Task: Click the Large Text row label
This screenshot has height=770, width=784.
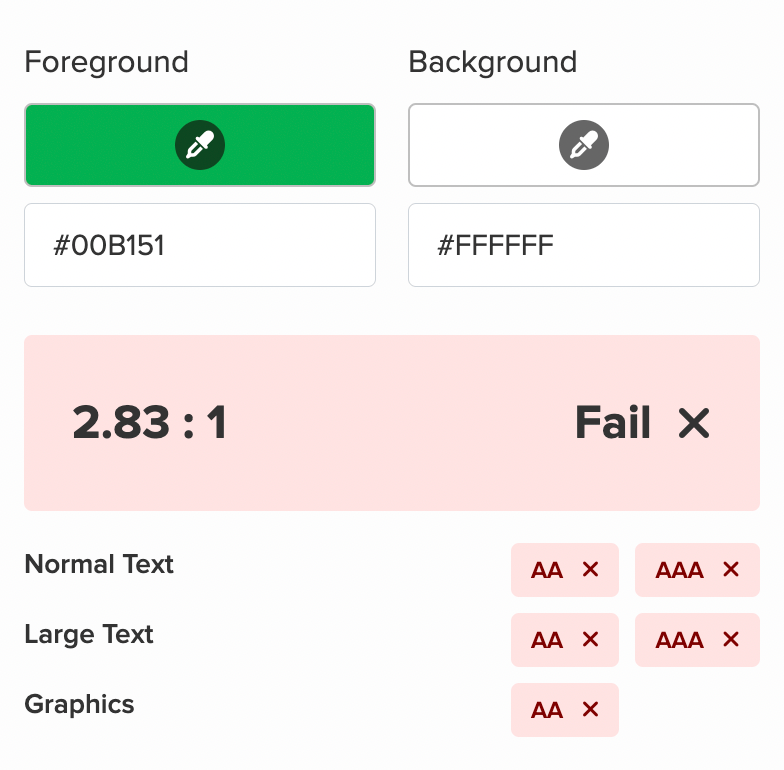Action: coord(89,634)
